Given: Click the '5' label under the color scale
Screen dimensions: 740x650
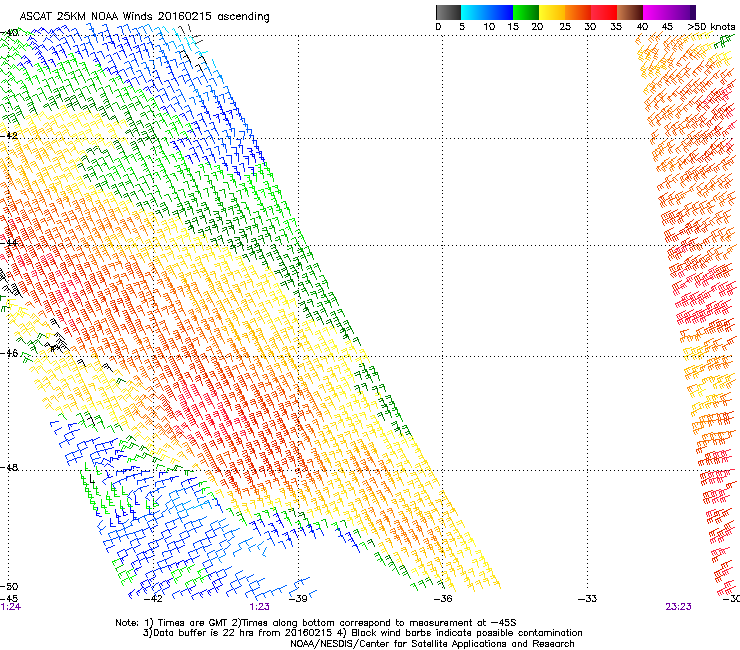Looking at the screenshot, I should click(462, 27).
